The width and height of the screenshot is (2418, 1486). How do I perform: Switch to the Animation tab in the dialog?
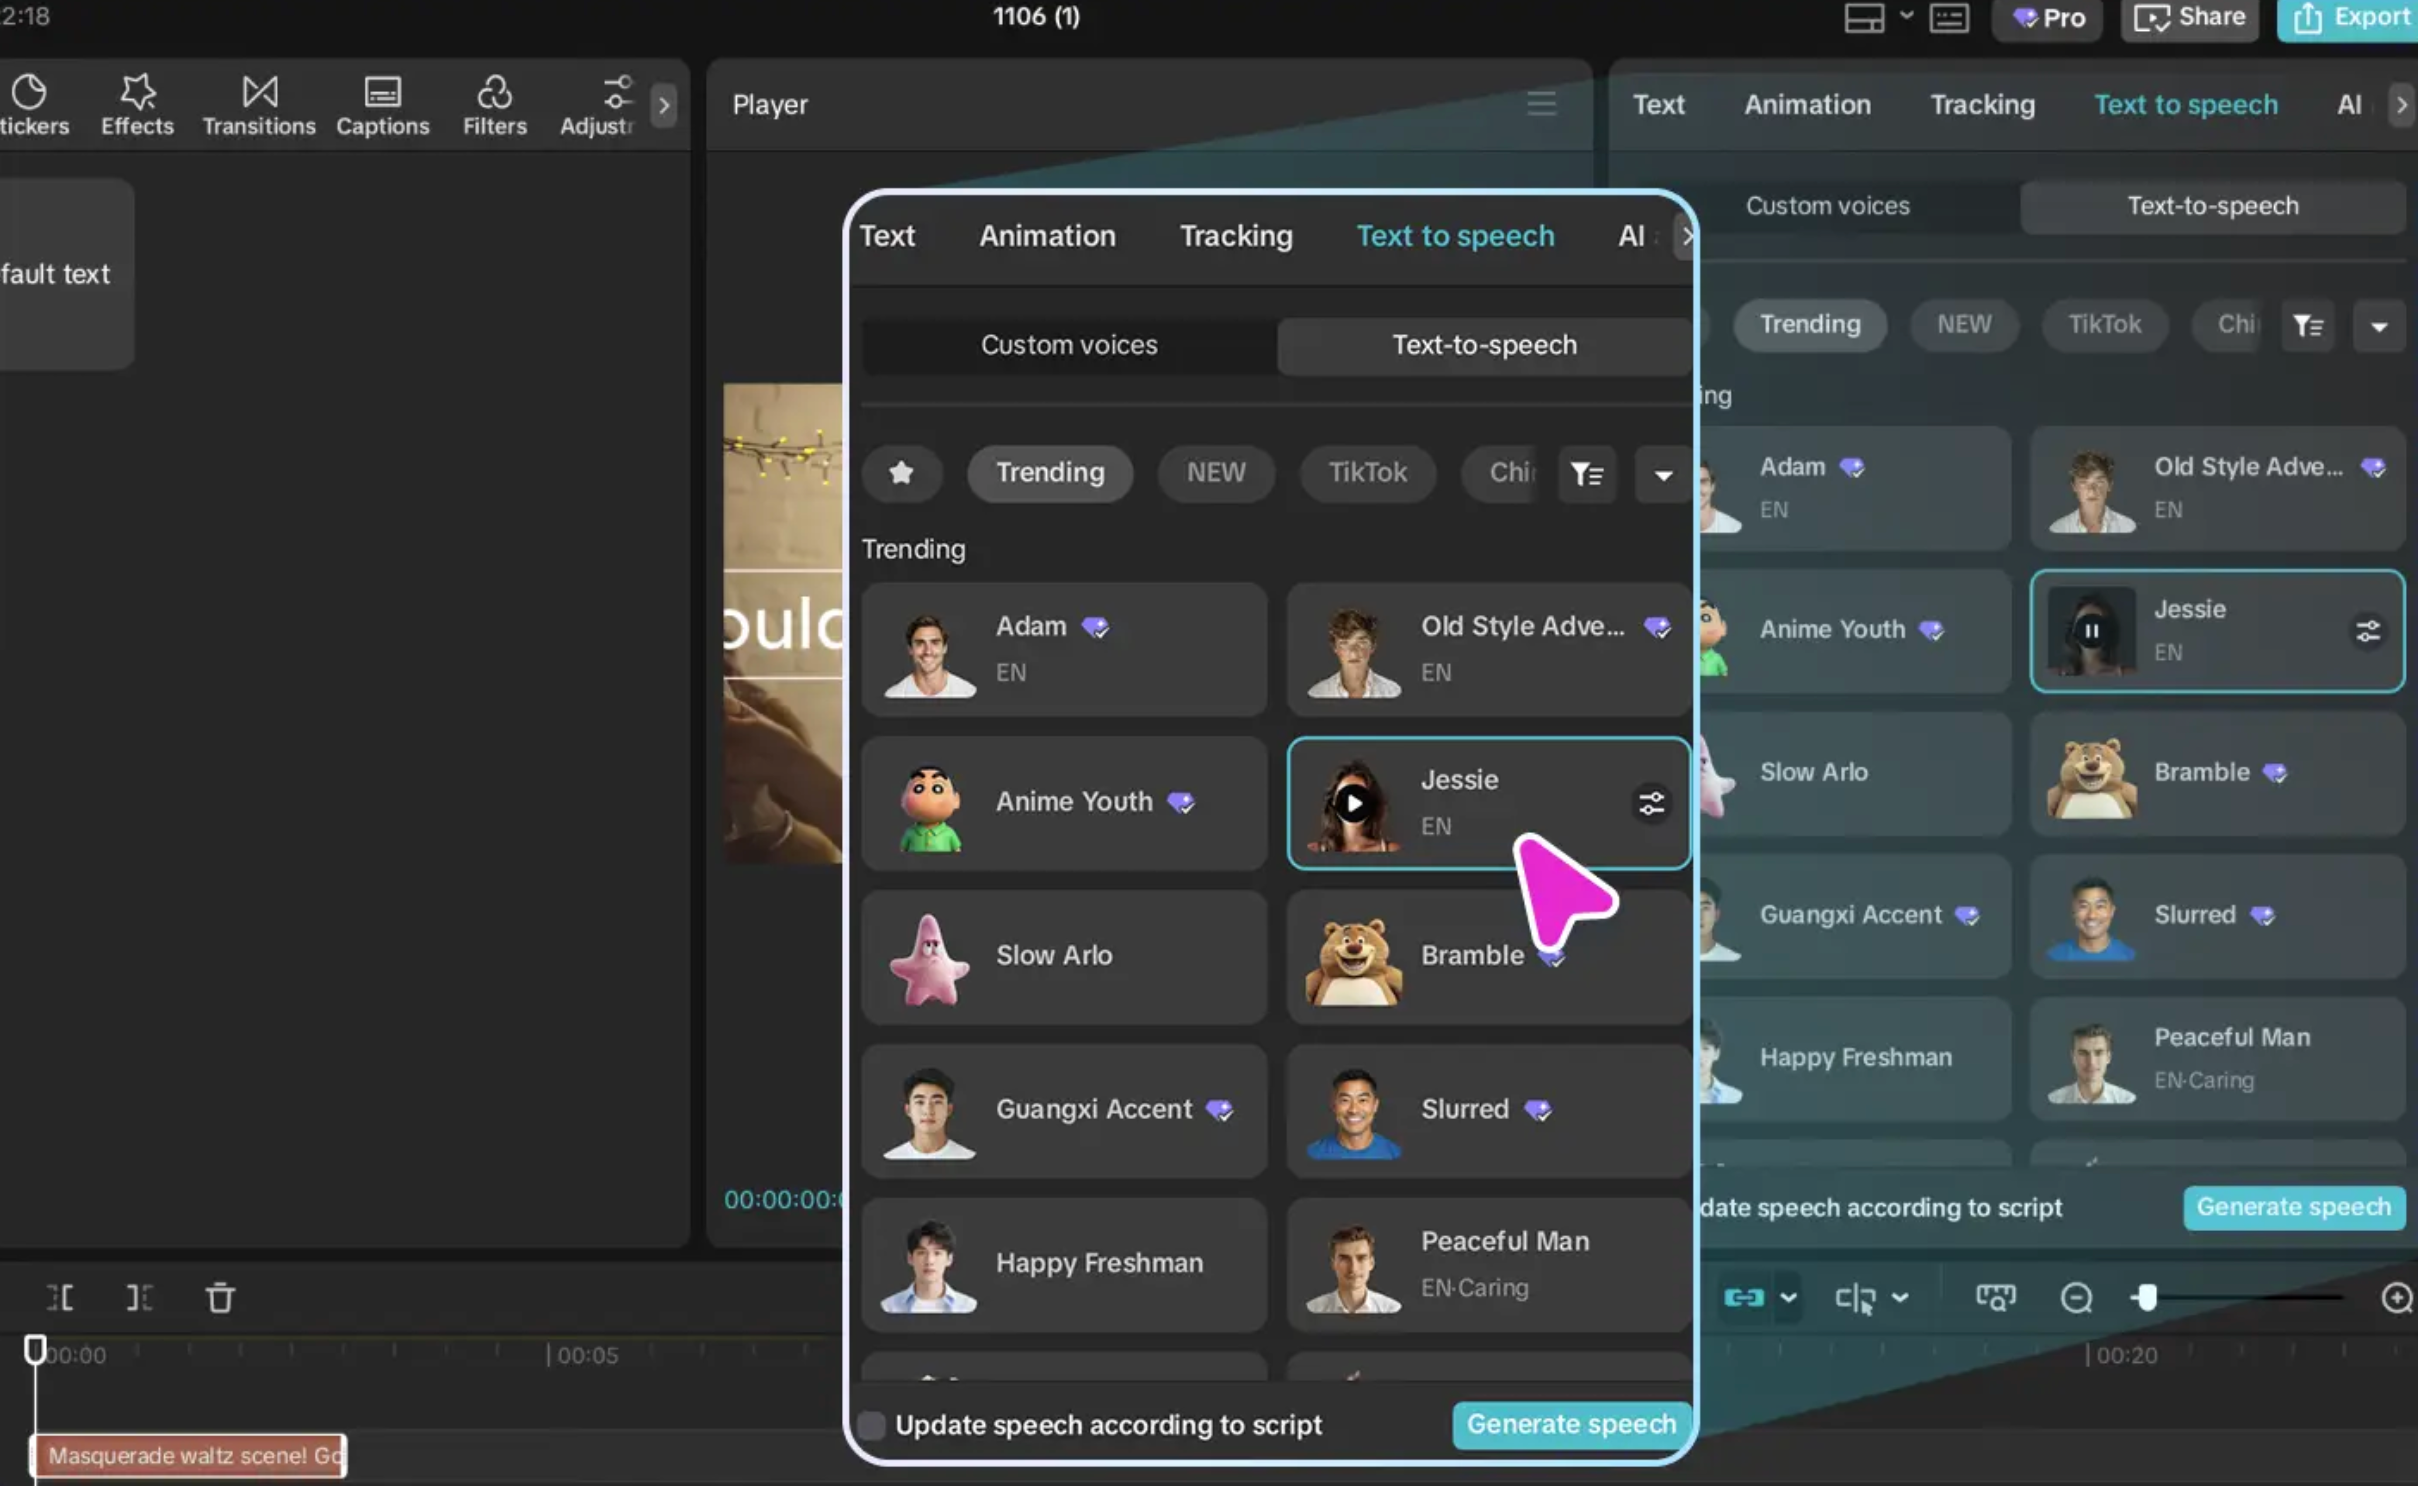1046,236
